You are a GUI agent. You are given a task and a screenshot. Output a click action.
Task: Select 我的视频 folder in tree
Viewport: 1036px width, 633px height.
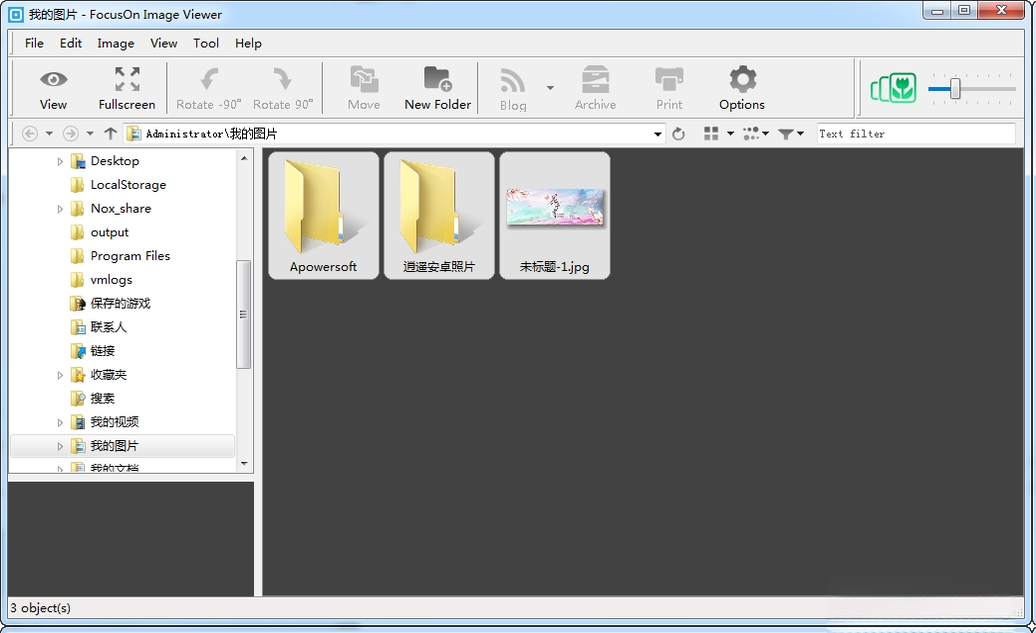114,422
